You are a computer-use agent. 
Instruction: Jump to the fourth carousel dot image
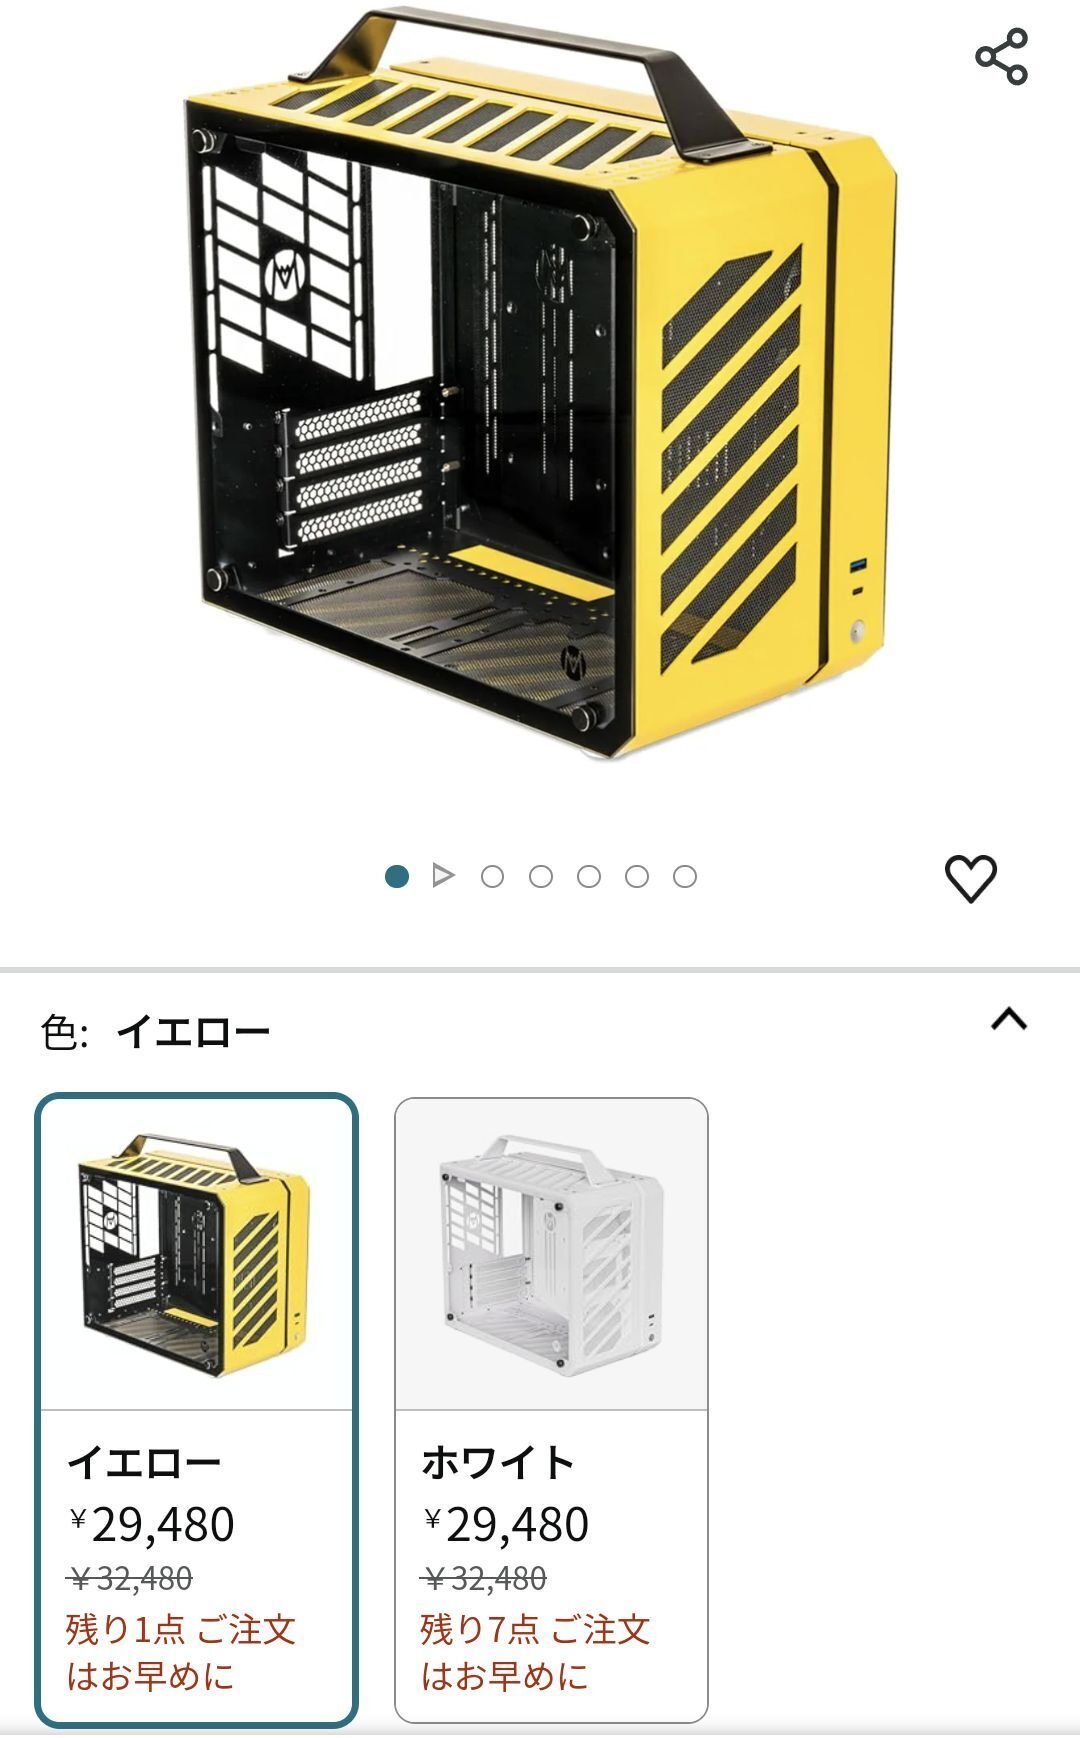541,877
